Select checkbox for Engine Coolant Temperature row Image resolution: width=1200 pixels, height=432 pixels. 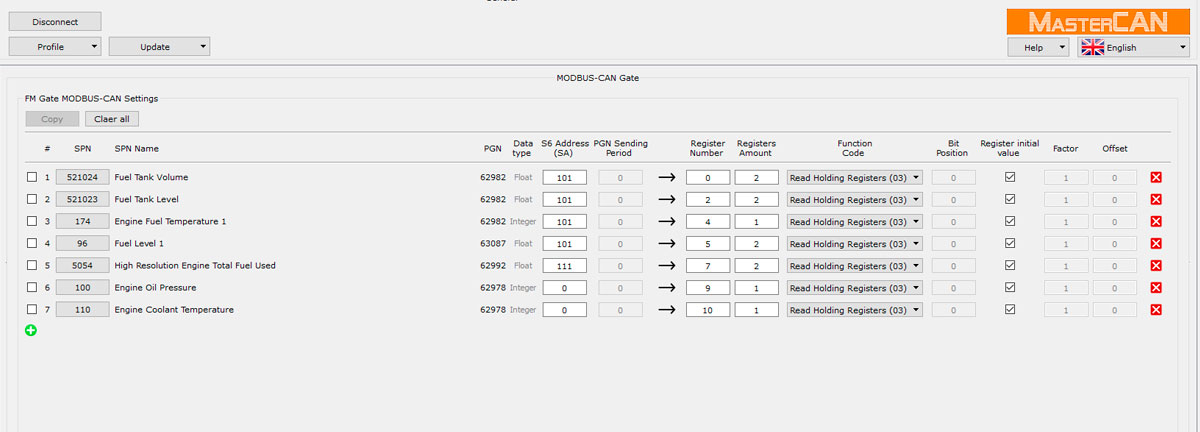pos(31,309)
